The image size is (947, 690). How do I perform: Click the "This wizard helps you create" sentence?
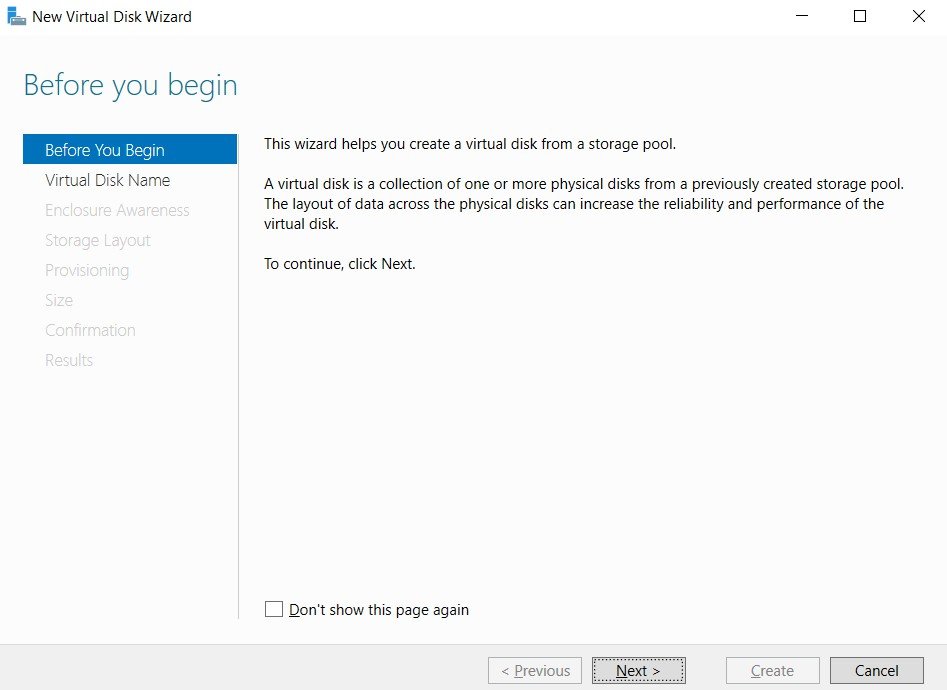coord(470,144)
